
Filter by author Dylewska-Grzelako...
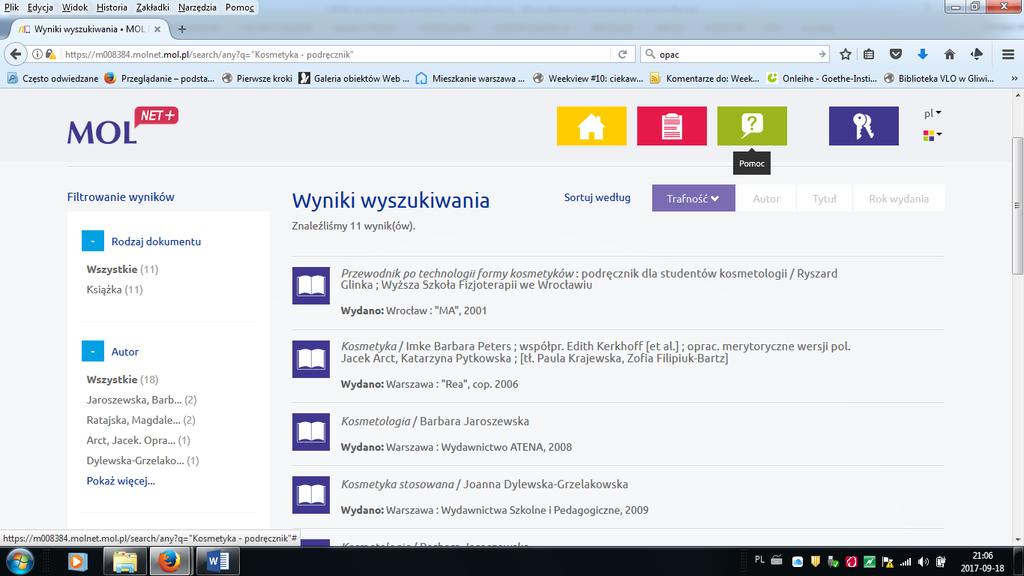[142, 460]
